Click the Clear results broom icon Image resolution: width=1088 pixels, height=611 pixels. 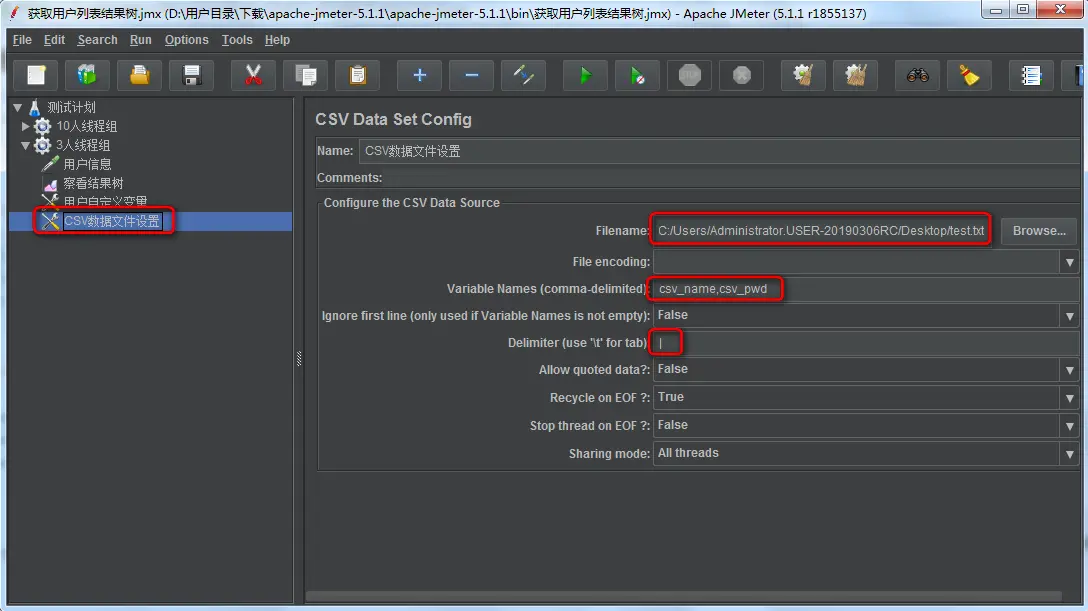point(804,75)
